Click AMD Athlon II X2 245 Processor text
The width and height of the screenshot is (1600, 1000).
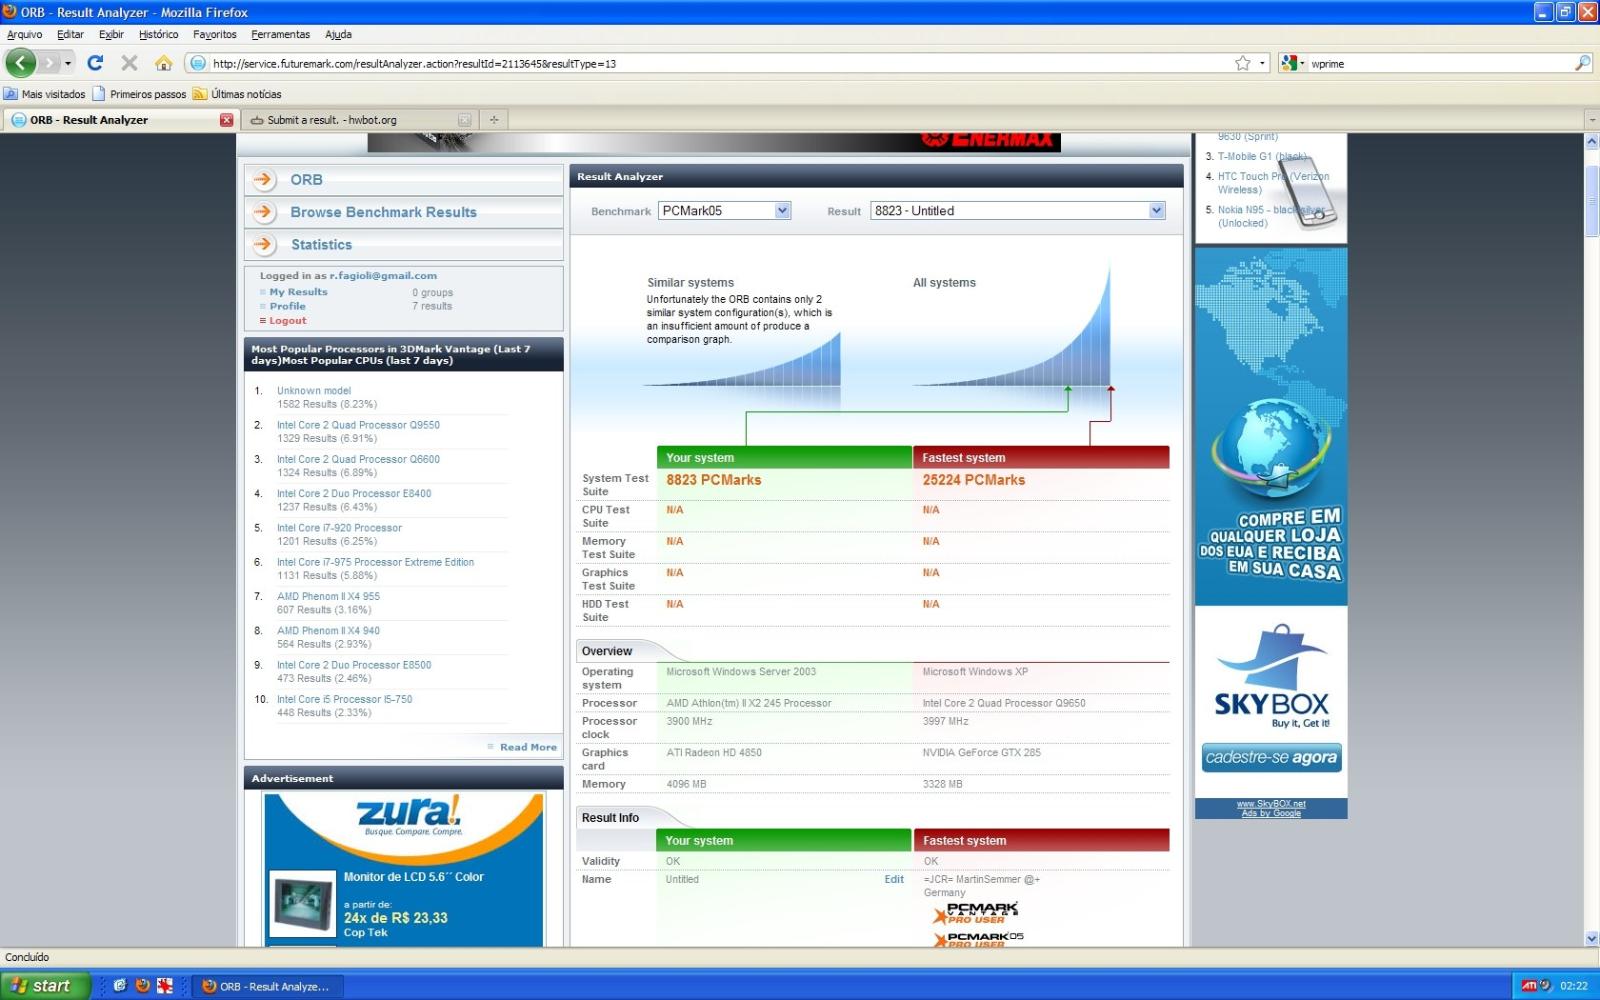click(x=749, y=703)
